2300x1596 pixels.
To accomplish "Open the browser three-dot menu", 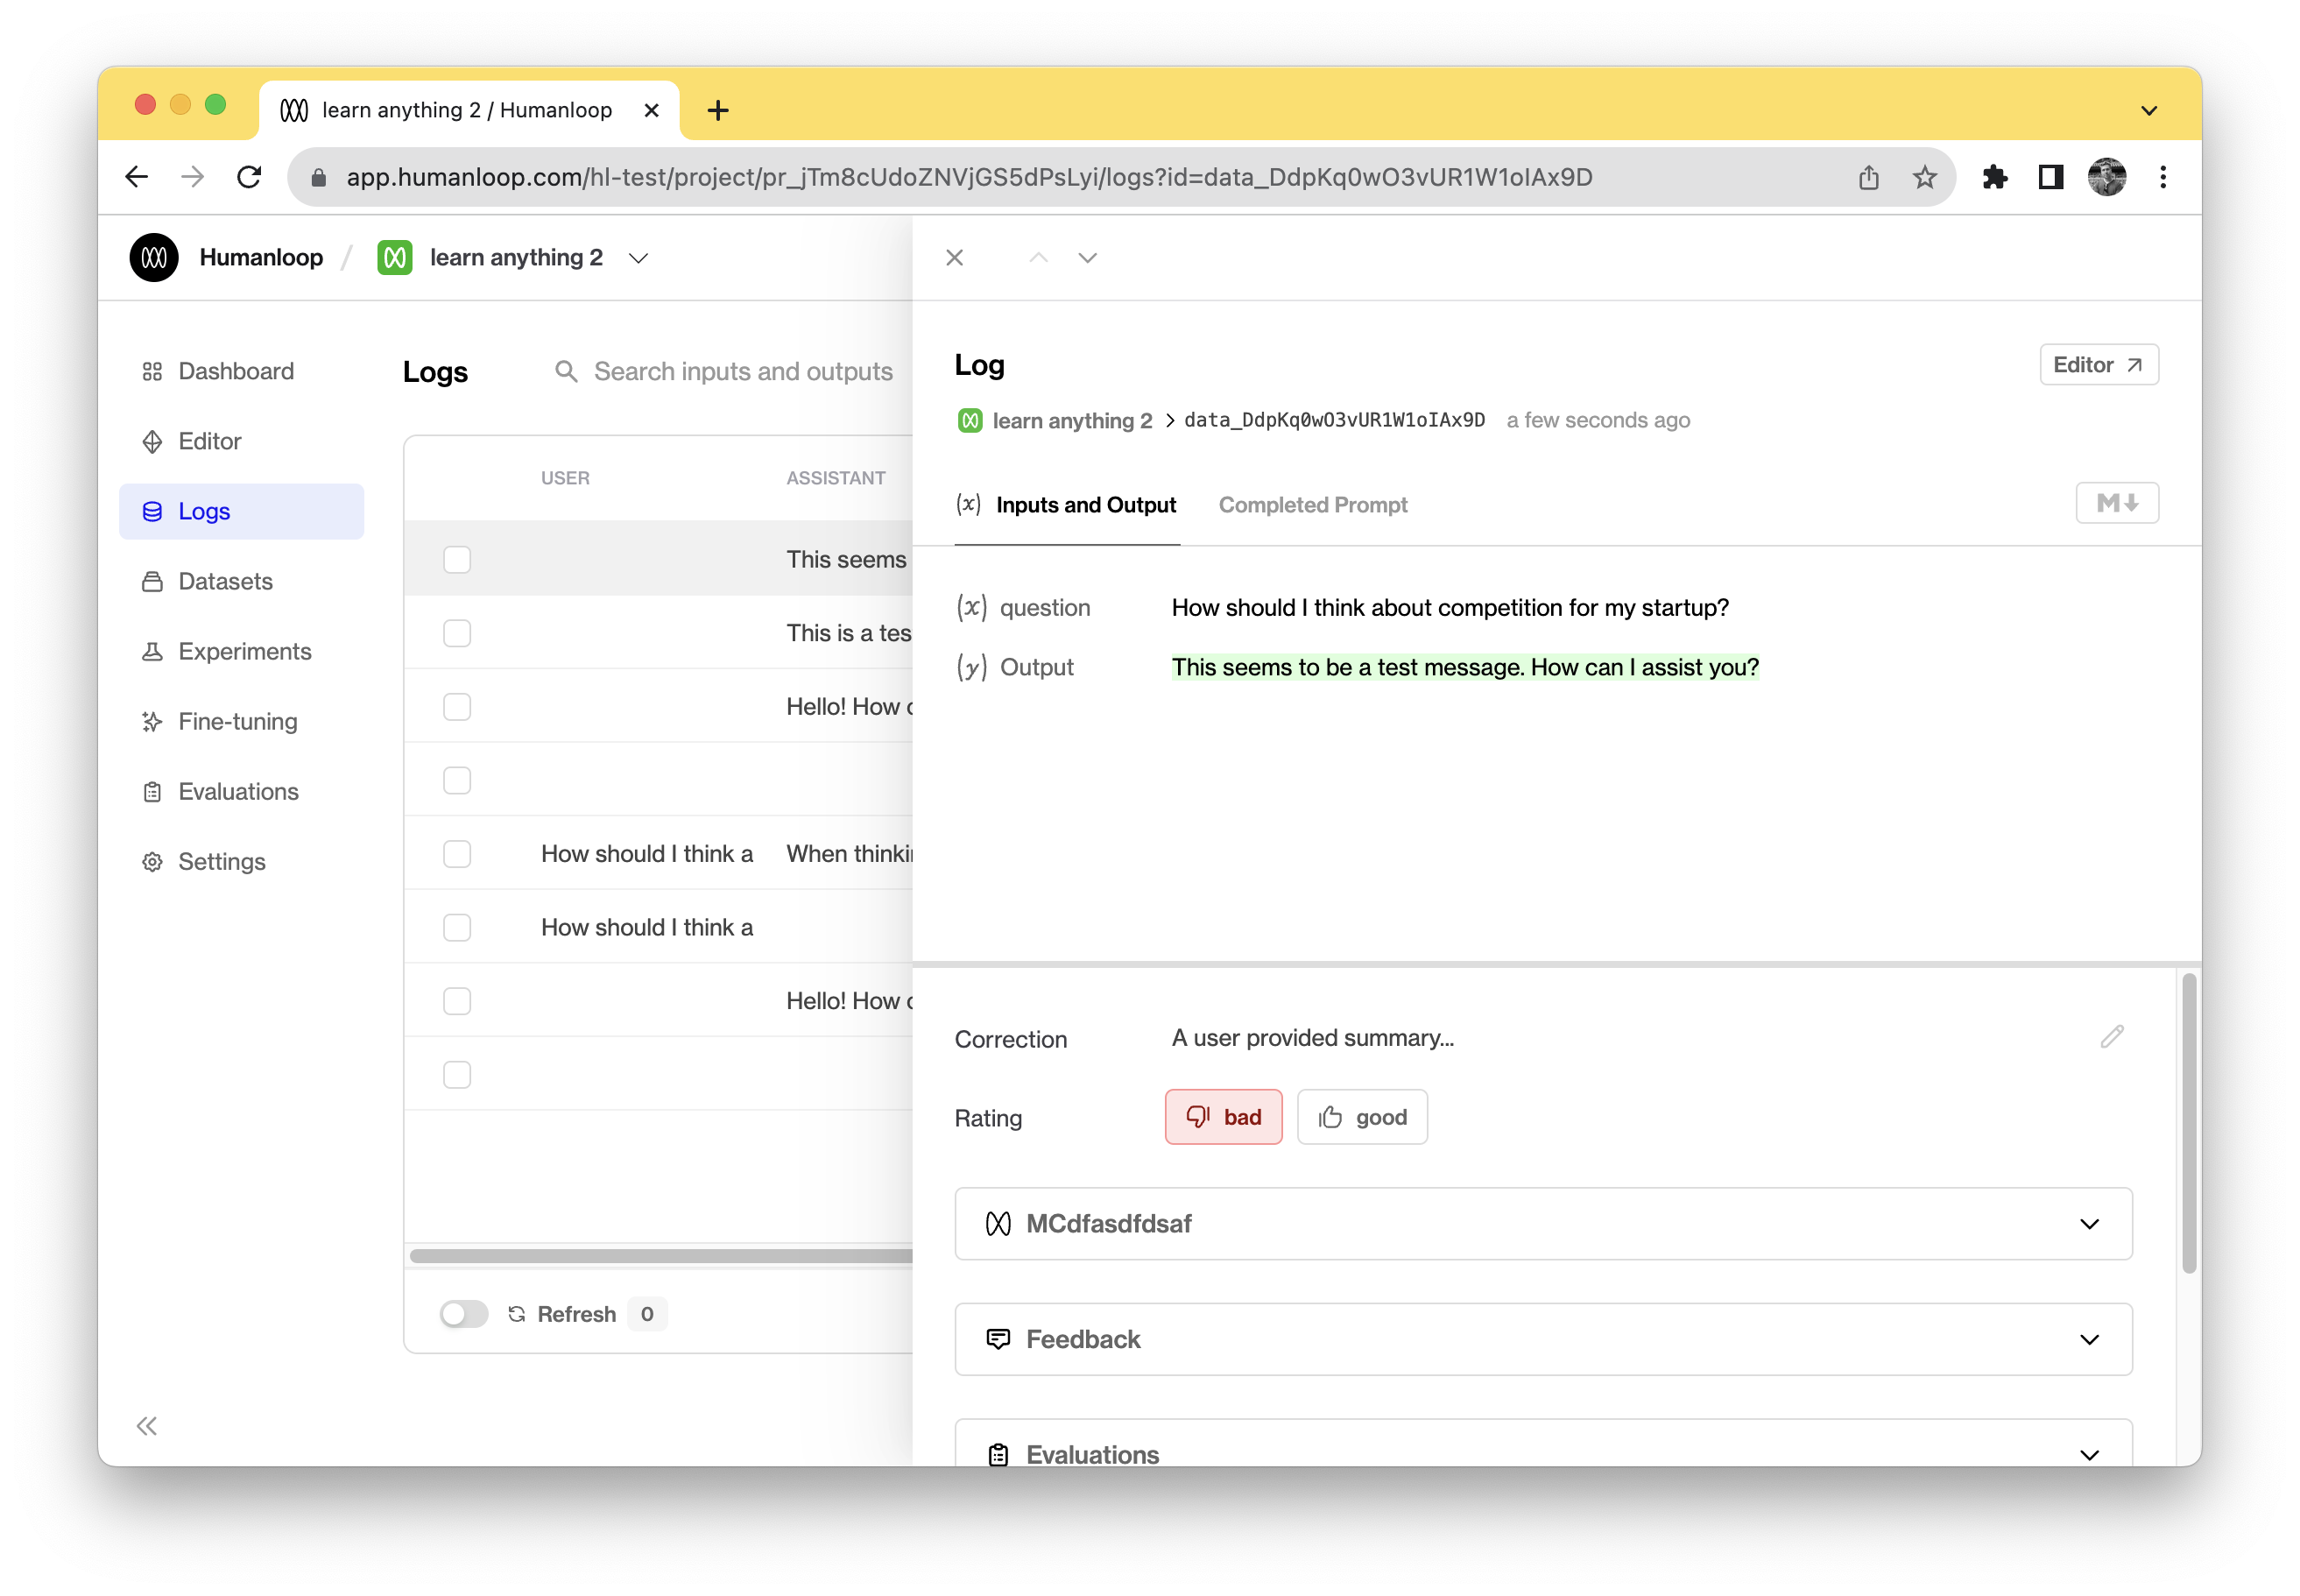I will tap(2162, 177).
